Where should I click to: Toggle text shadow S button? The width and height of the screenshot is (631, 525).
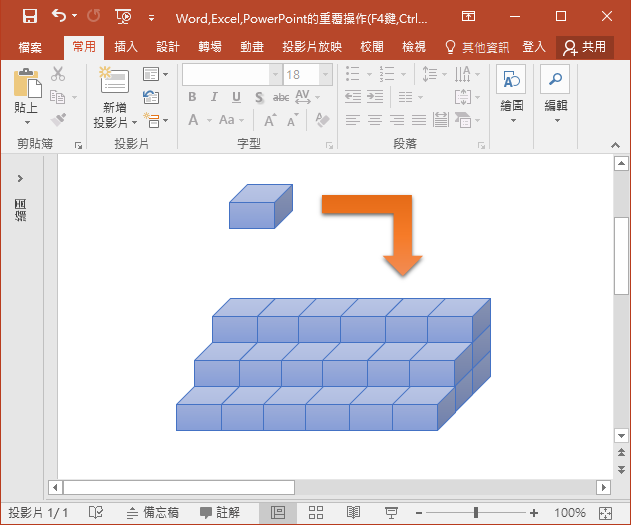[x=259, y=97]
